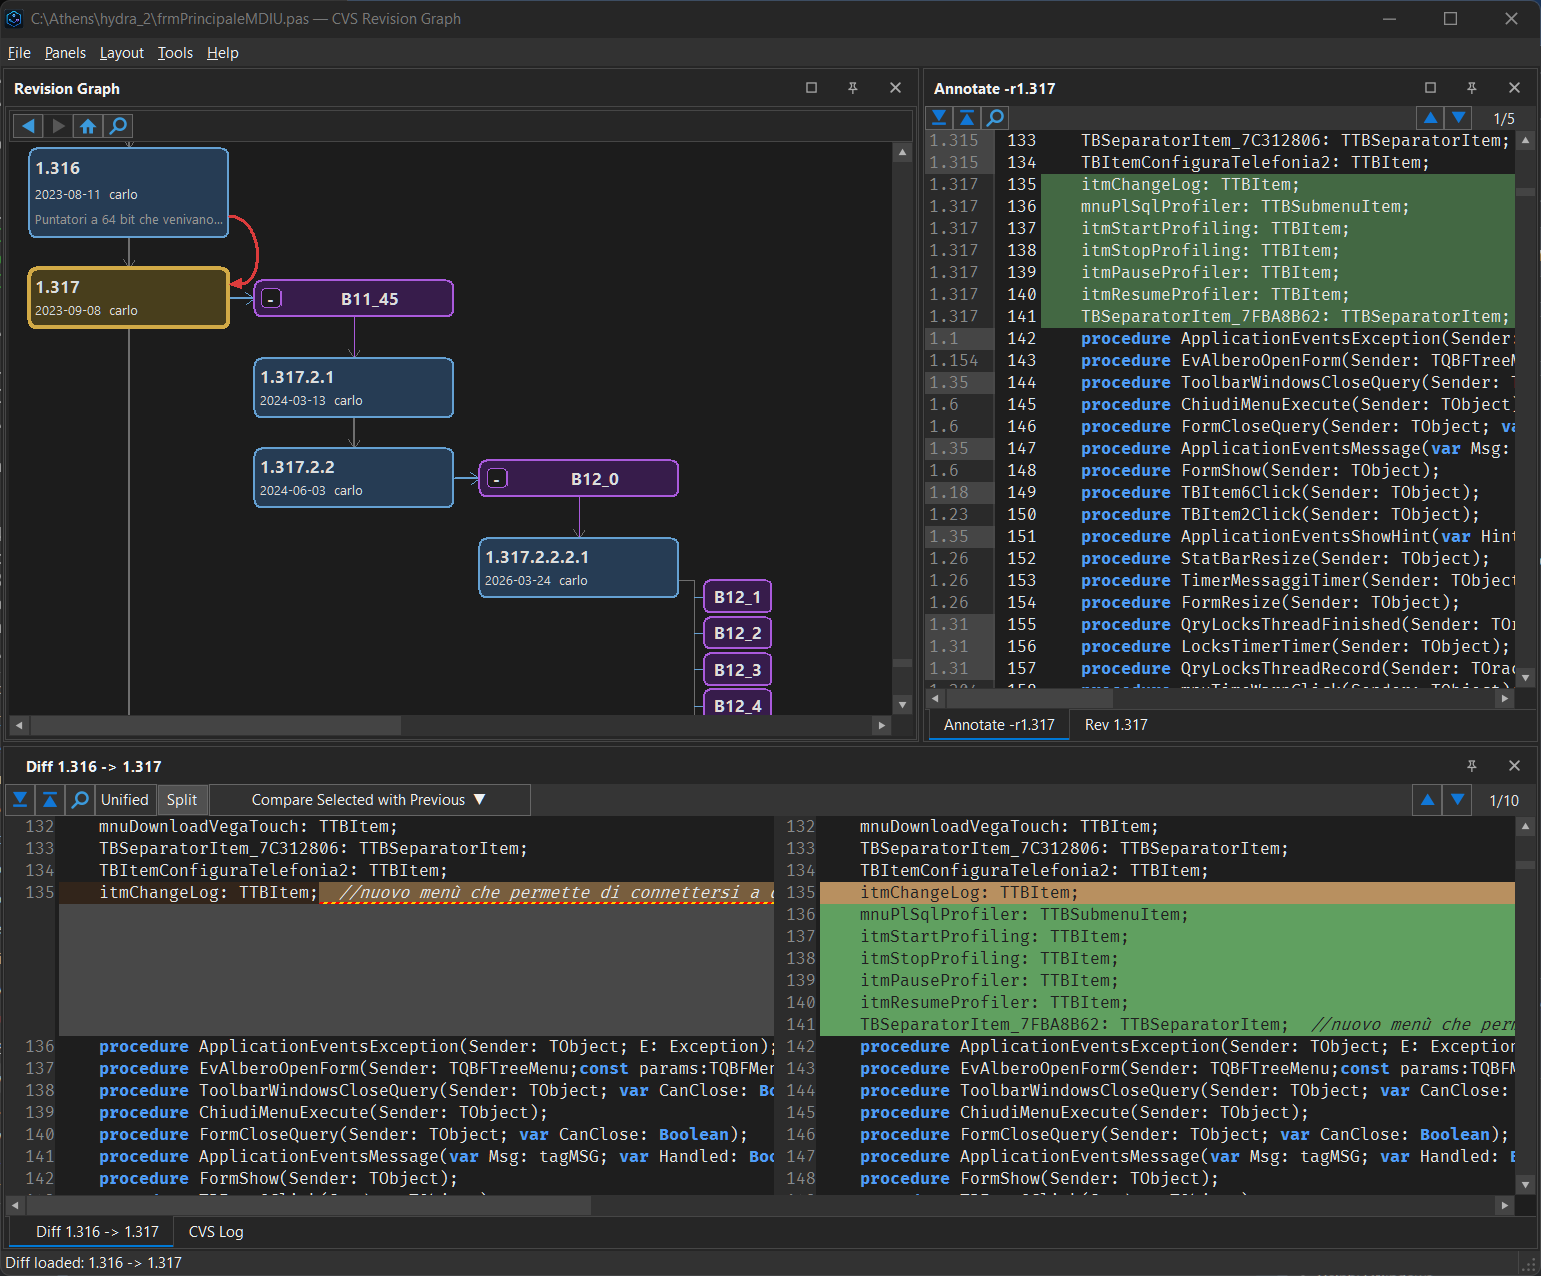
Task: Select revision 1.317.2.2.2.1 node
Action: point(578,568)
